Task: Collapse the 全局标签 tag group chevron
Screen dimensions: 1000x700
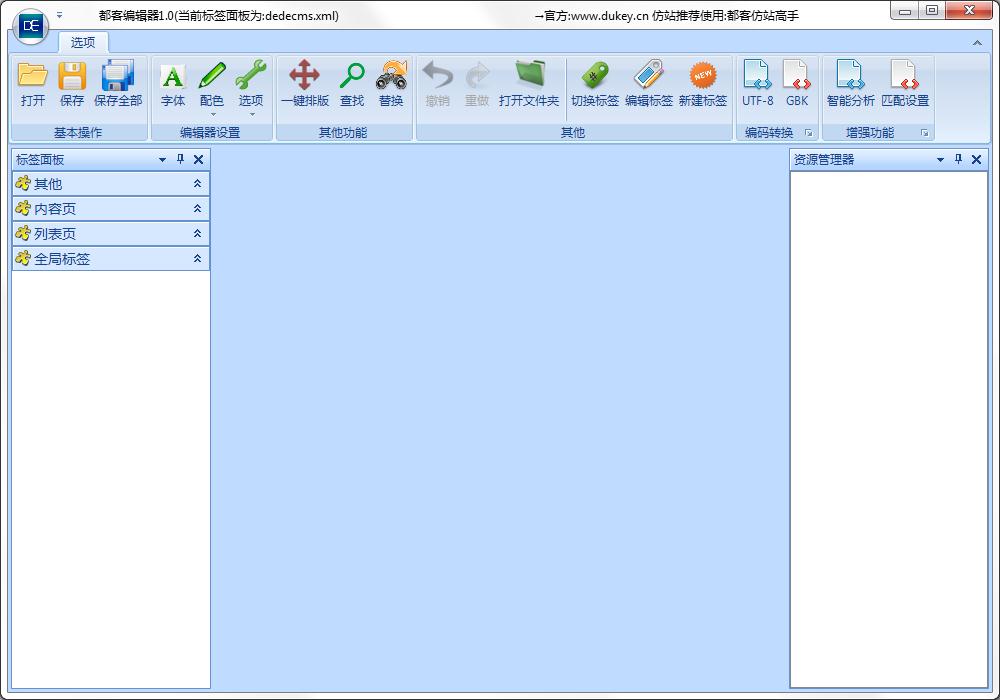Action: (198, 258)
